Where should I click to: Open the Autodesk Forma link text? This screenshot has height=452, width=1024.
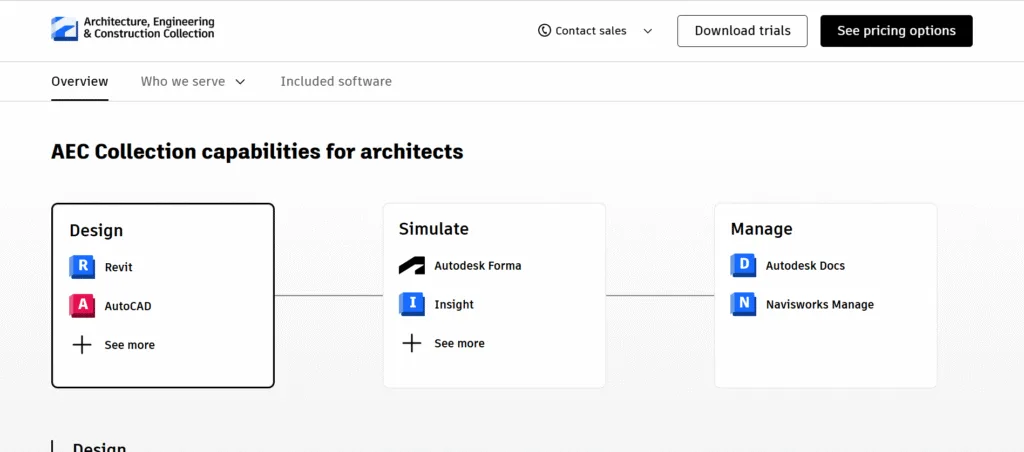[477, 266]
